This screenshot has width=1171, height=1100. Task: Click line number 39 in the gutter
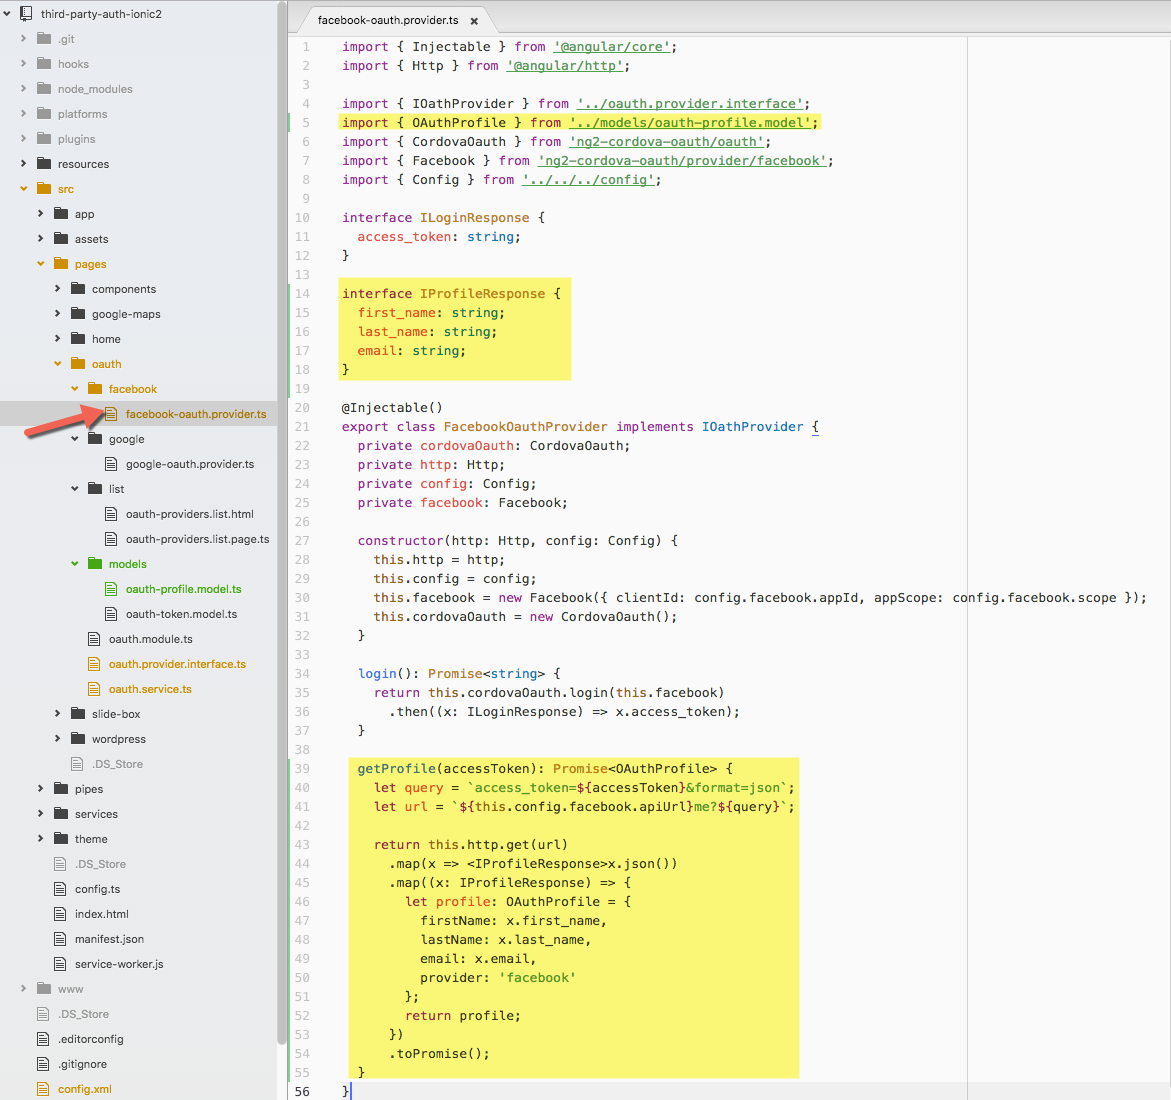coord(302,769)
